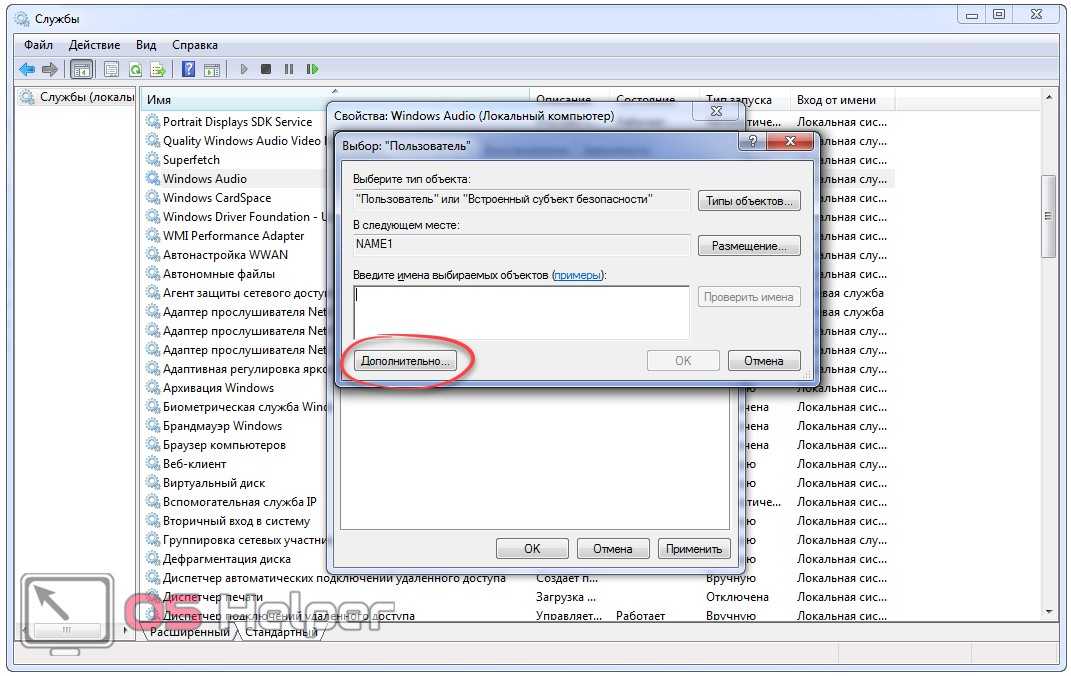The width and height of the screenshot is (1071, 676).
Task: Focus the object names input field
Action: tap(521, 312)
